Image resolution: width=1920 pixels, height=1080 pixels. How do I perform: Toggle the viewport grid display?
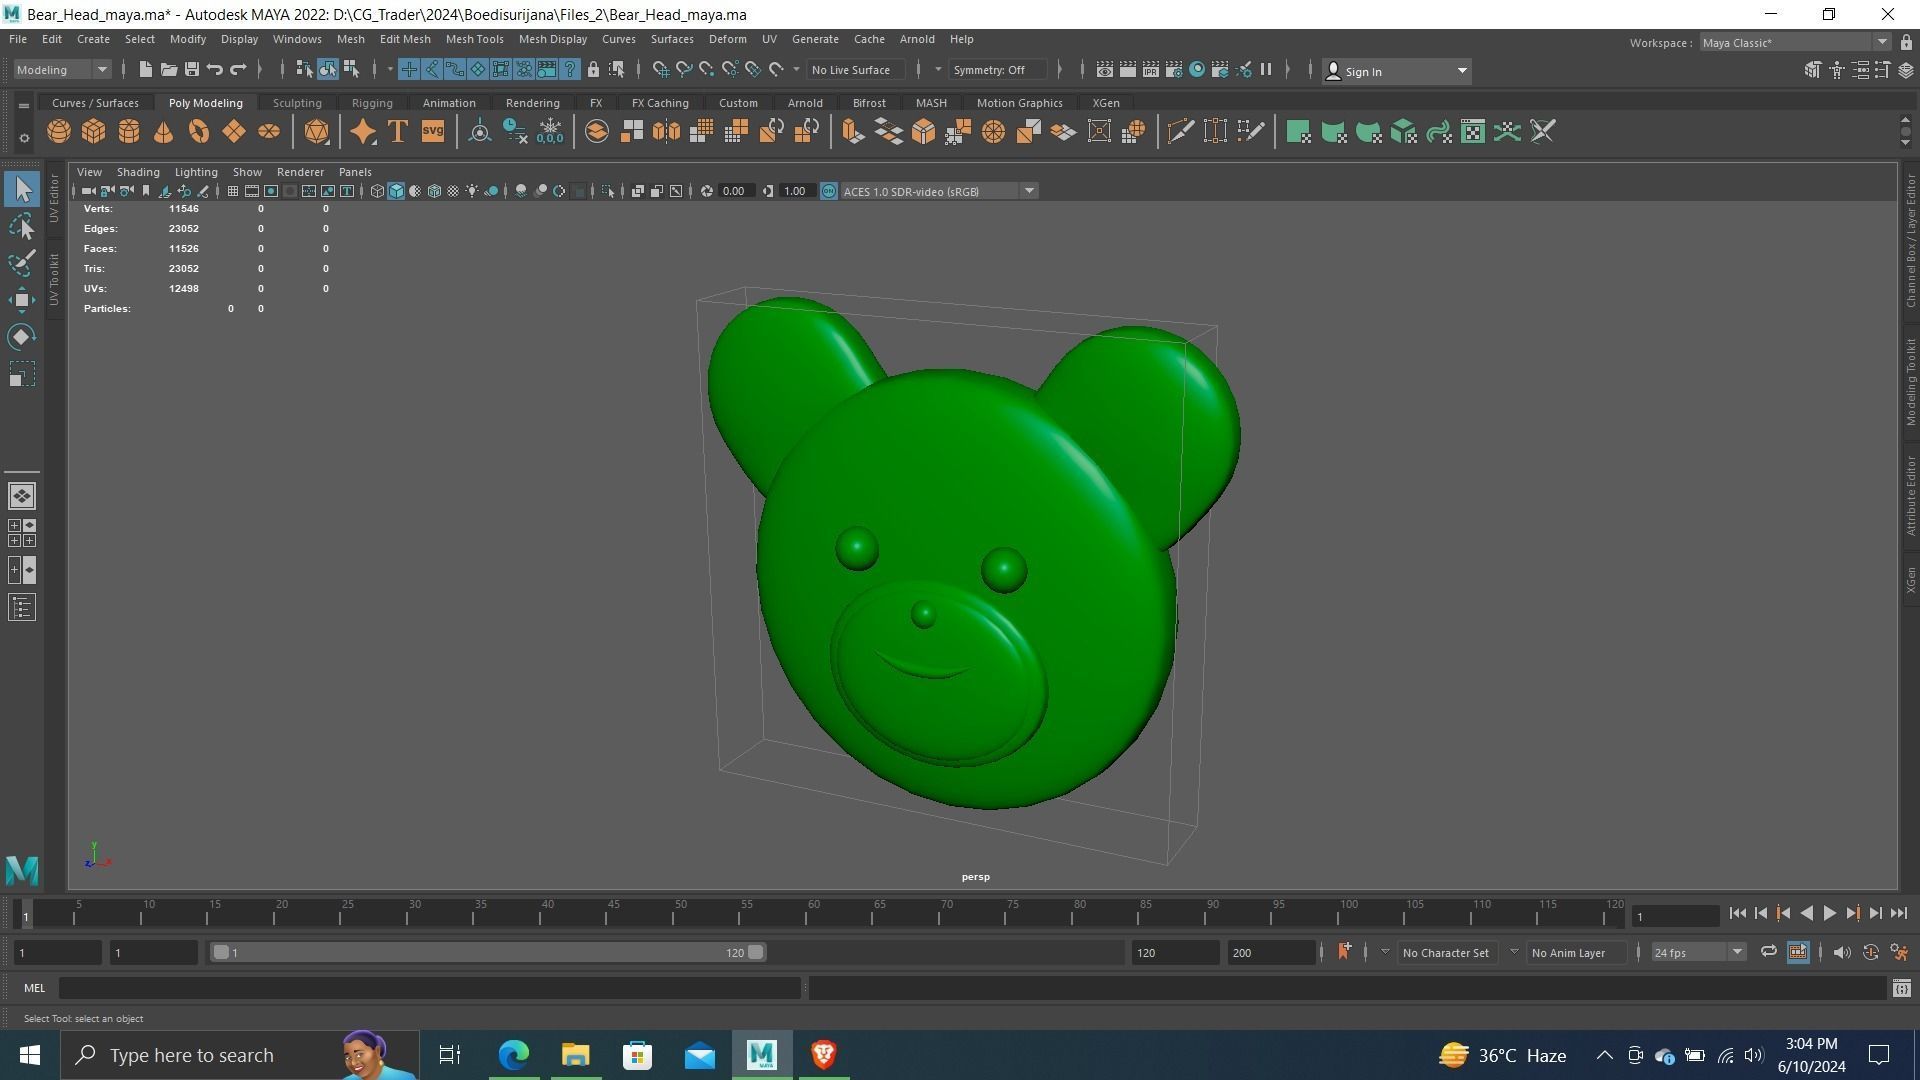232,191
